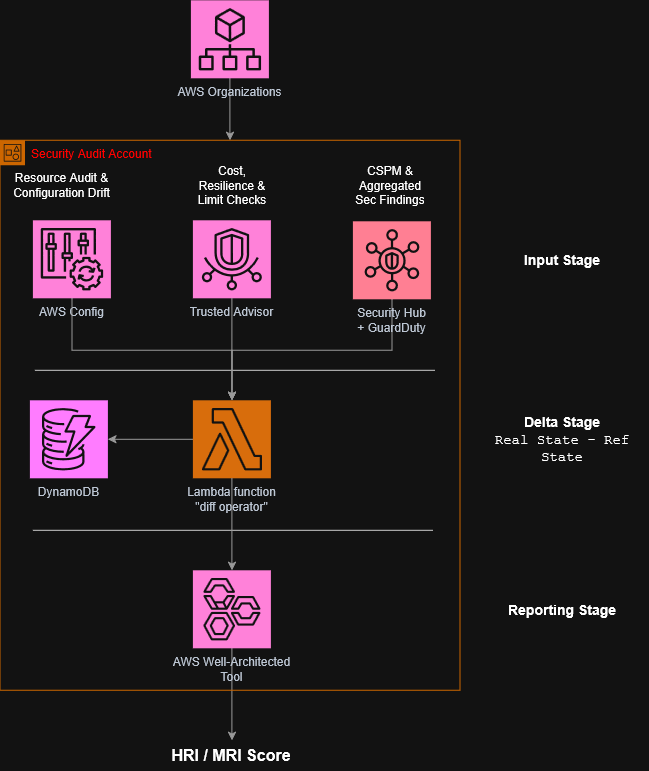Select the Delta Stage heading
The image size is (649, 771).
(561, 422)
